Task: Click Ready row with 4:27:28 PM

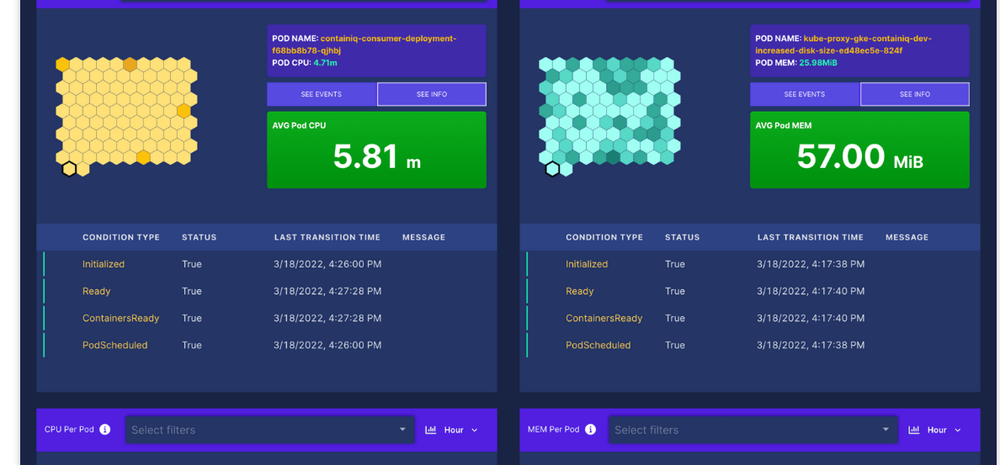Action: (267, 291)
